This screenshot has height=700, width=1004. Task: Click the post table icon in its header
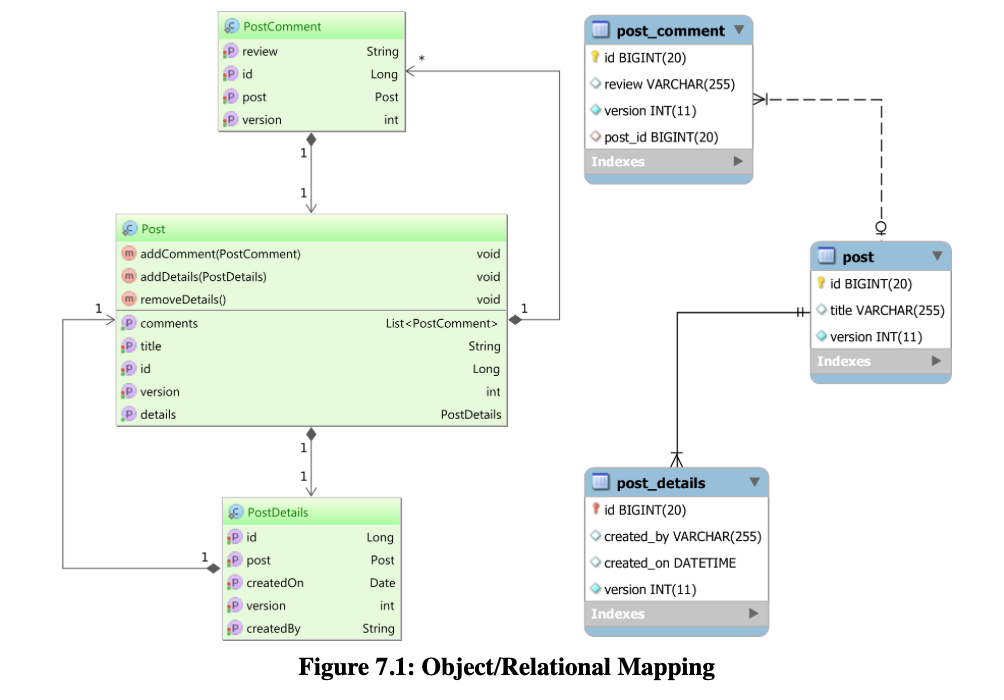click(x=827, y=256)
